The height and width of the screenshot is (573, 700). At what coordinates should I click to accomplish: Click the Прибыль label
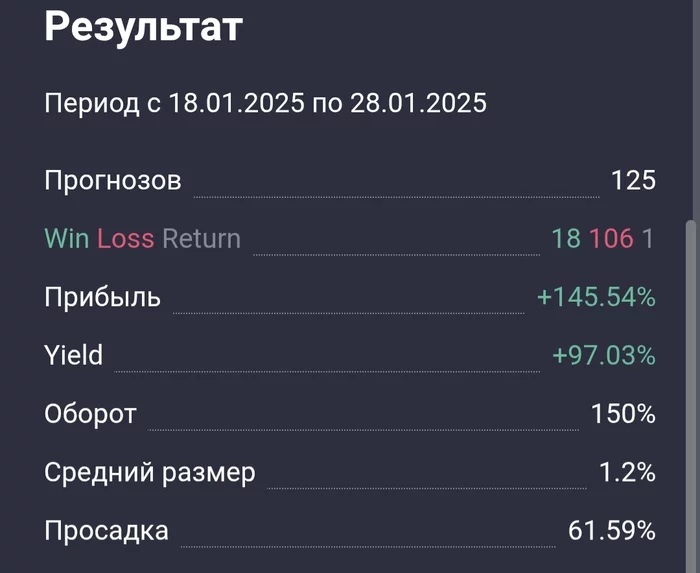click(102, 297)
